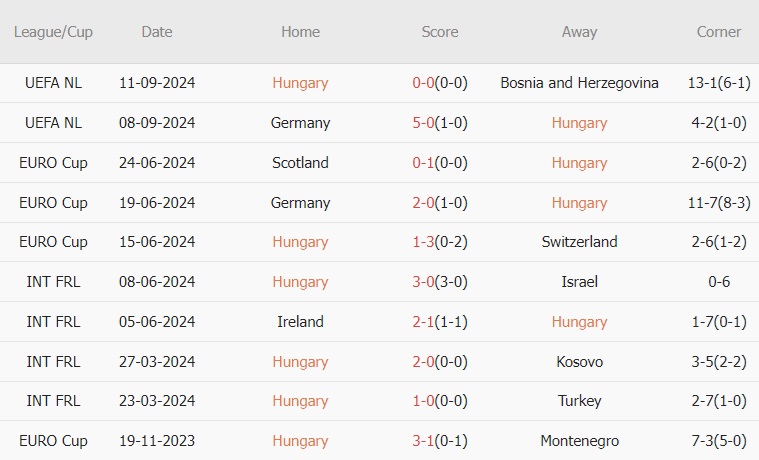Click the League/Cup column header
This screenshot has width=759, height=460.
click(53, 32)
